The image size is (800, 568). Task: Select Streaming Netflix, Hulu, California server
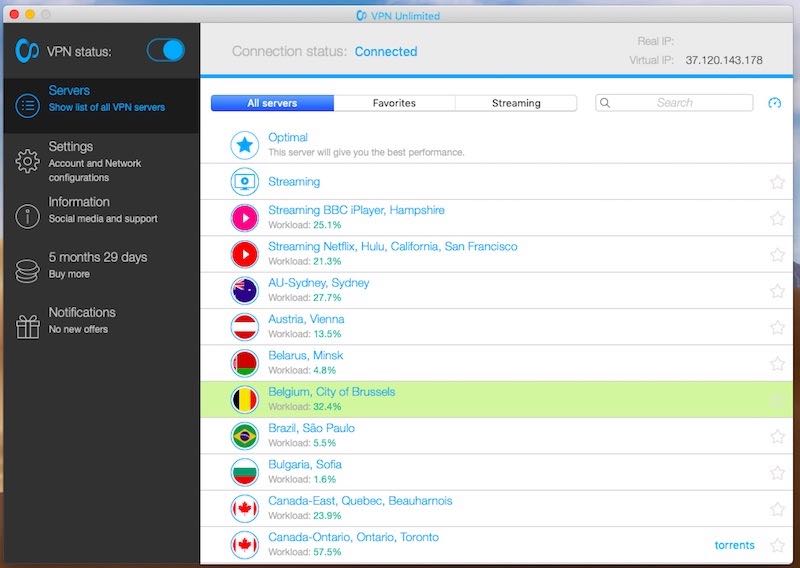496,254
